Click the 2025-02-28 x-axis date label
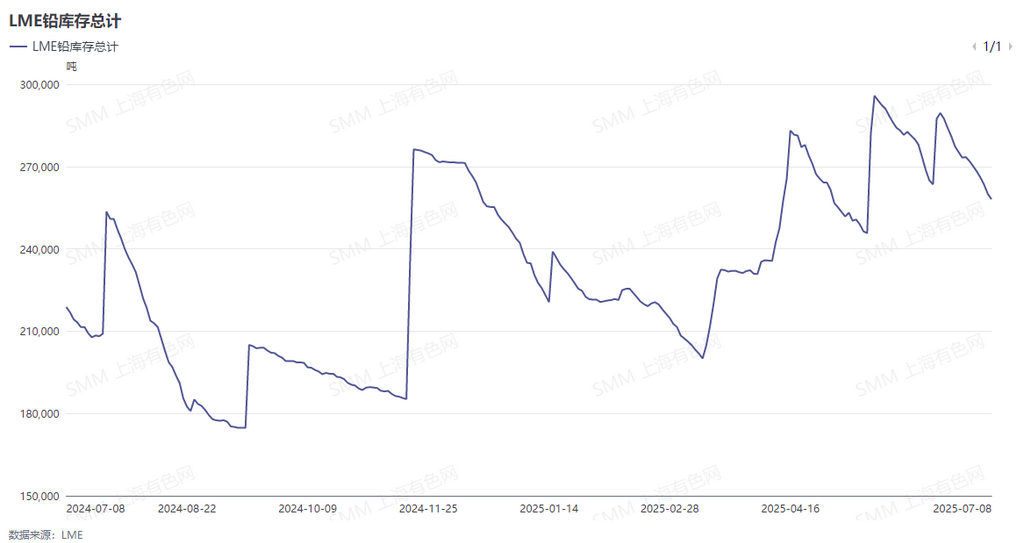 pos(669,508)
